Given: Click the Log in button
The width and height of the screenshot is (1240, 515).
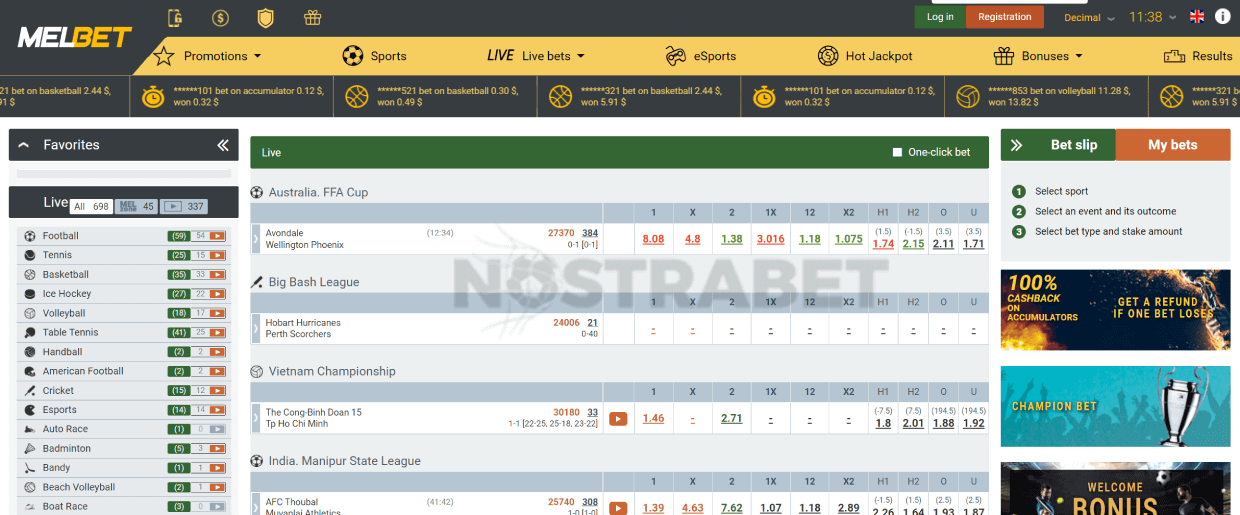Looking at the screenshot, I should [x=940, y=17].
